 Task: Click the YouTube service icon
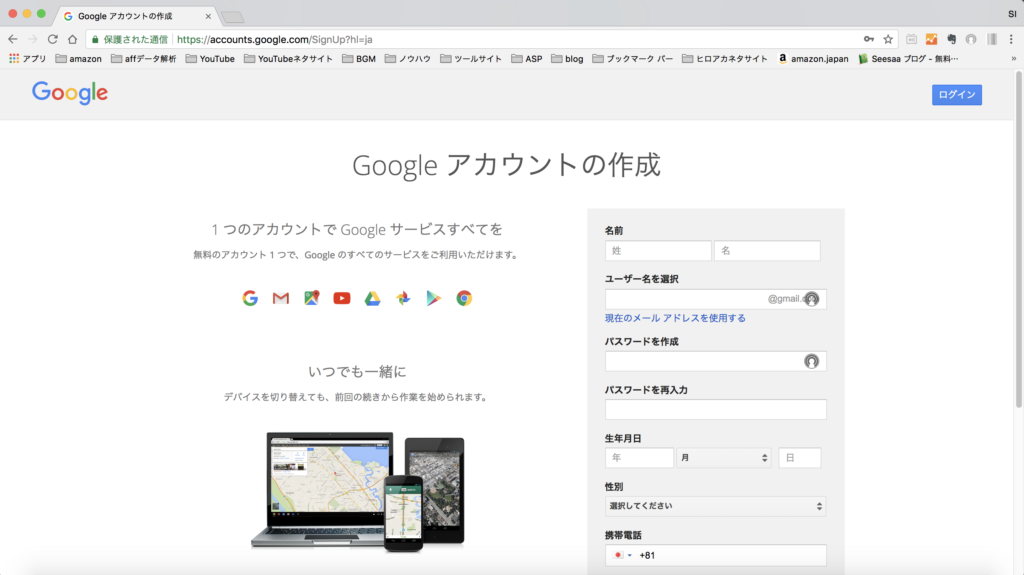pos(342,298)
